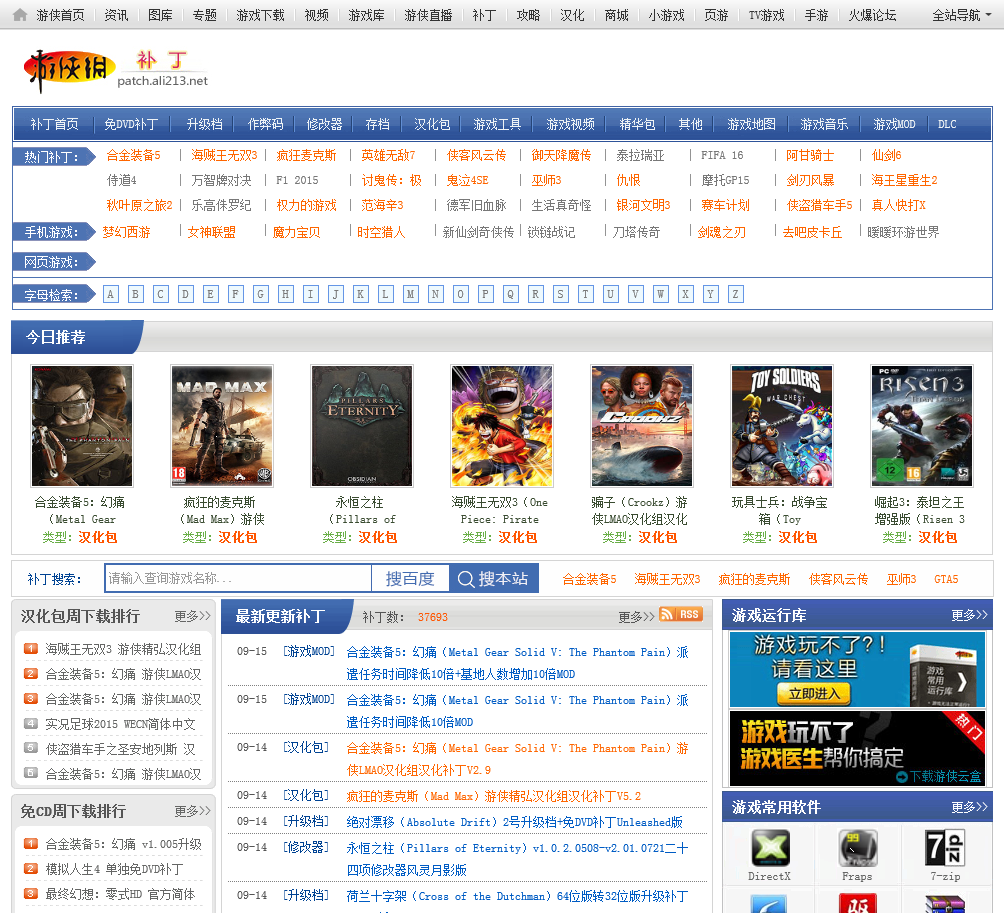Viewport: 1004px width, 913px height.
Task: Open the Toy Soldiers cover thumbnail
Action: coord(782,426)
